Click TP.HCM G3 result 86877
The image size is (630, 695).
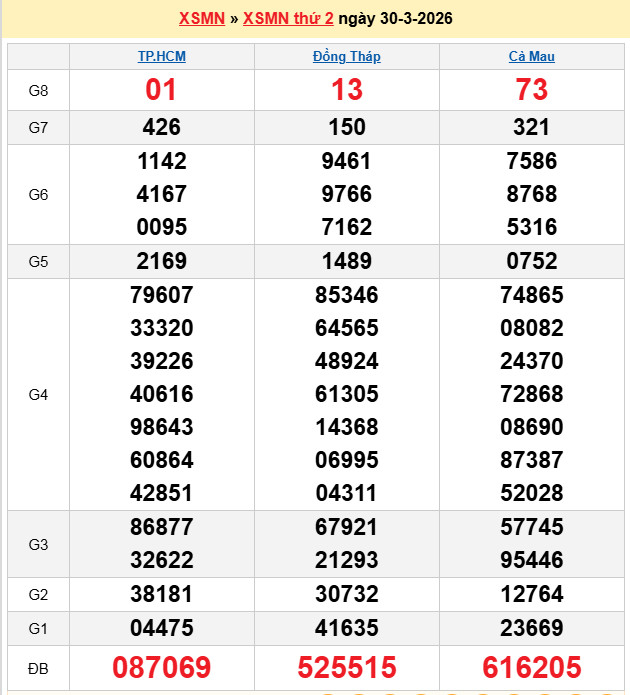point(161,527)
